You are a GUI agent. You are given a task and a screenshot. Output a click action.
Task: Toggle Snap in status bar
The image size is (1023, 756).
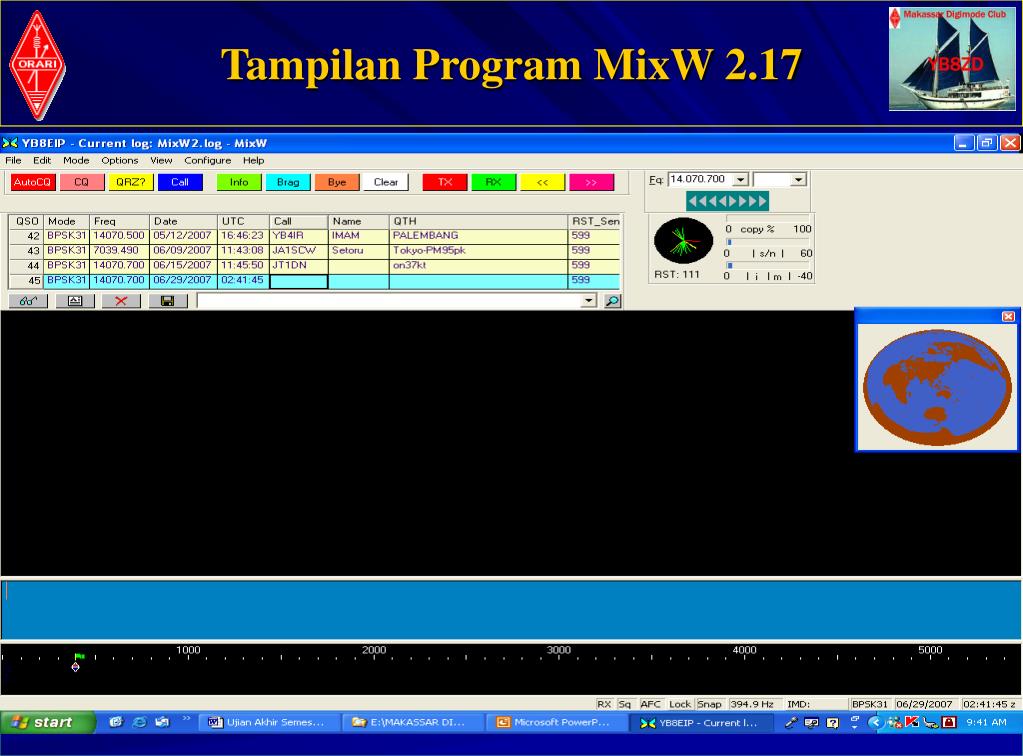pyautogui.click(x=709, y=704)
